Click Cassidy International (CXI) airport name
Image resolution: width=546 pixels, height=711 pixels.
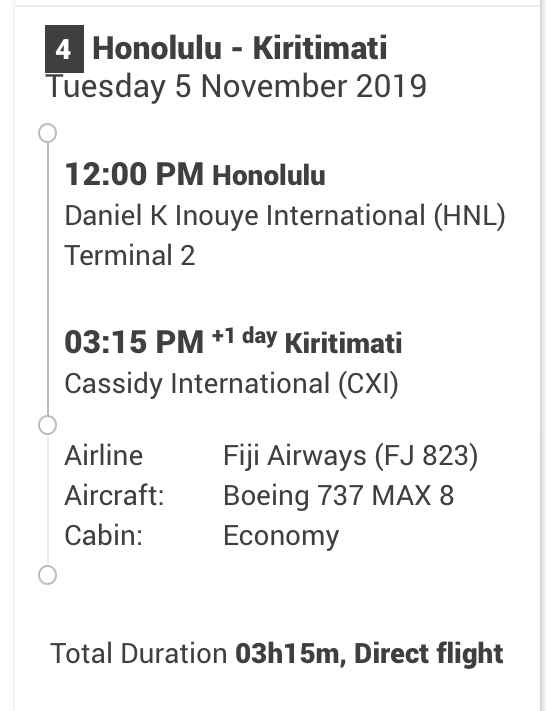click(231, 384)
